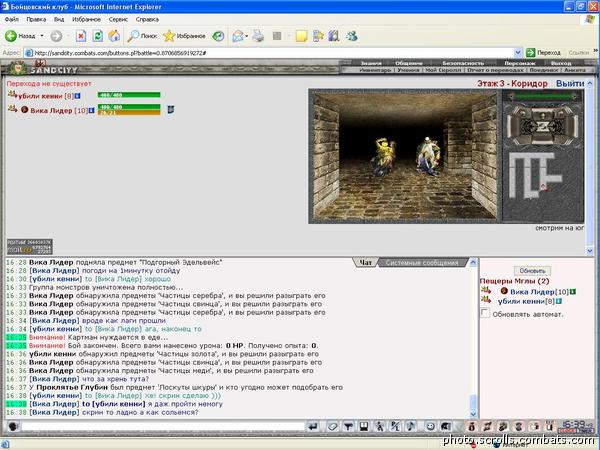Open the Инвентарь submenu link
Viewport: 600px width, 450px height.
tap(375, 70)
